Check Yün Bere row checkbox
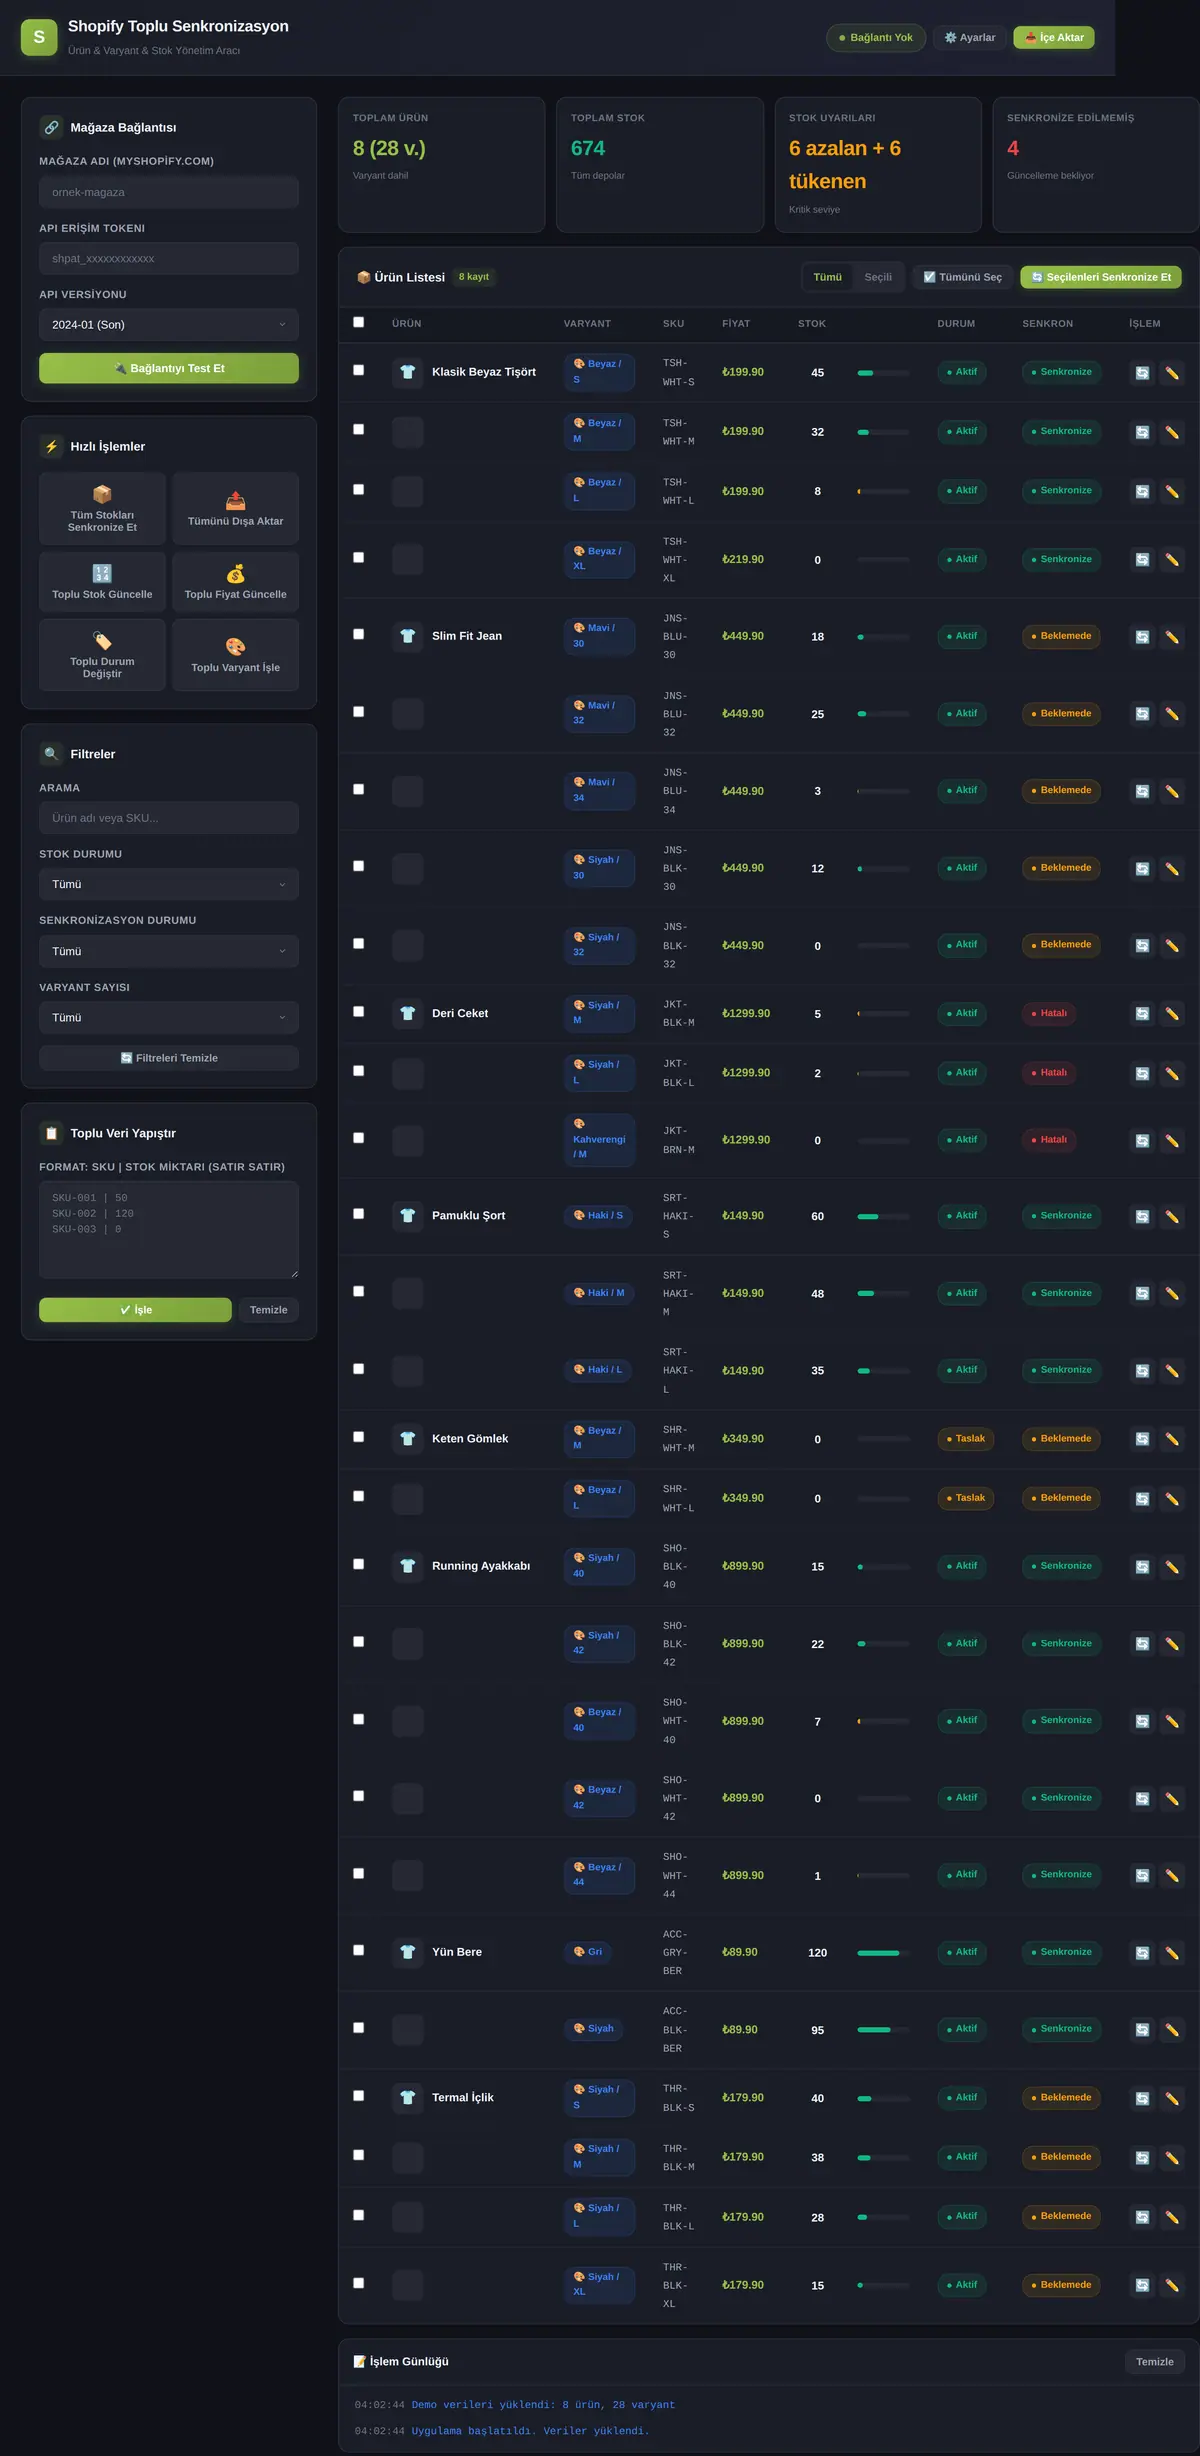Viewport: 1200px width, 2456px height. pyautogui.click(x=358, y=1950)
